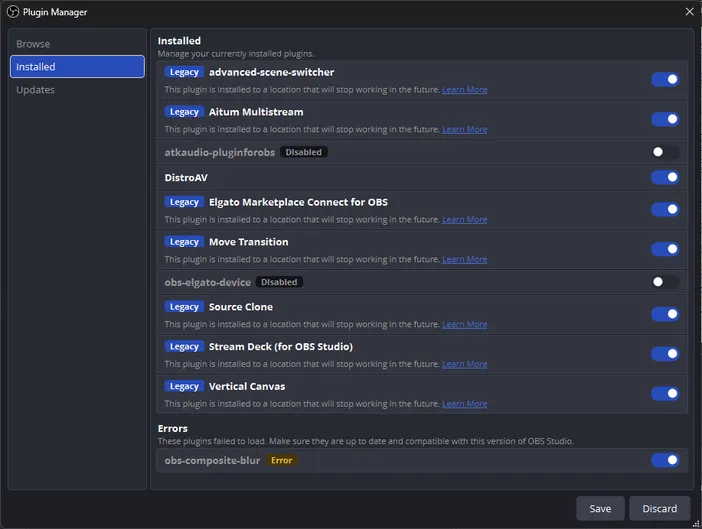Click the DistroAV plugin name
The height and width of the screenshot is (529, 702).
click(x=186, y=178)
